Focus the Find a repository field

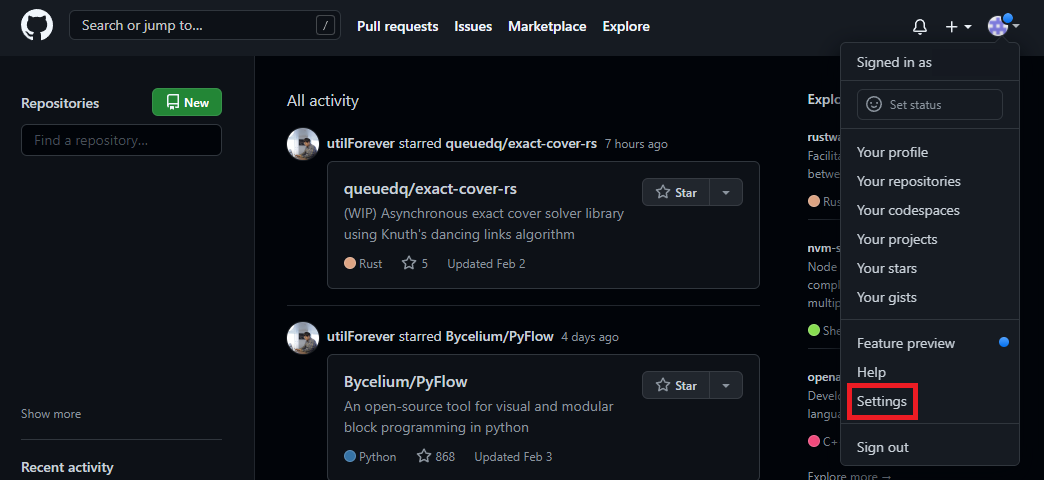pos(121,140)
